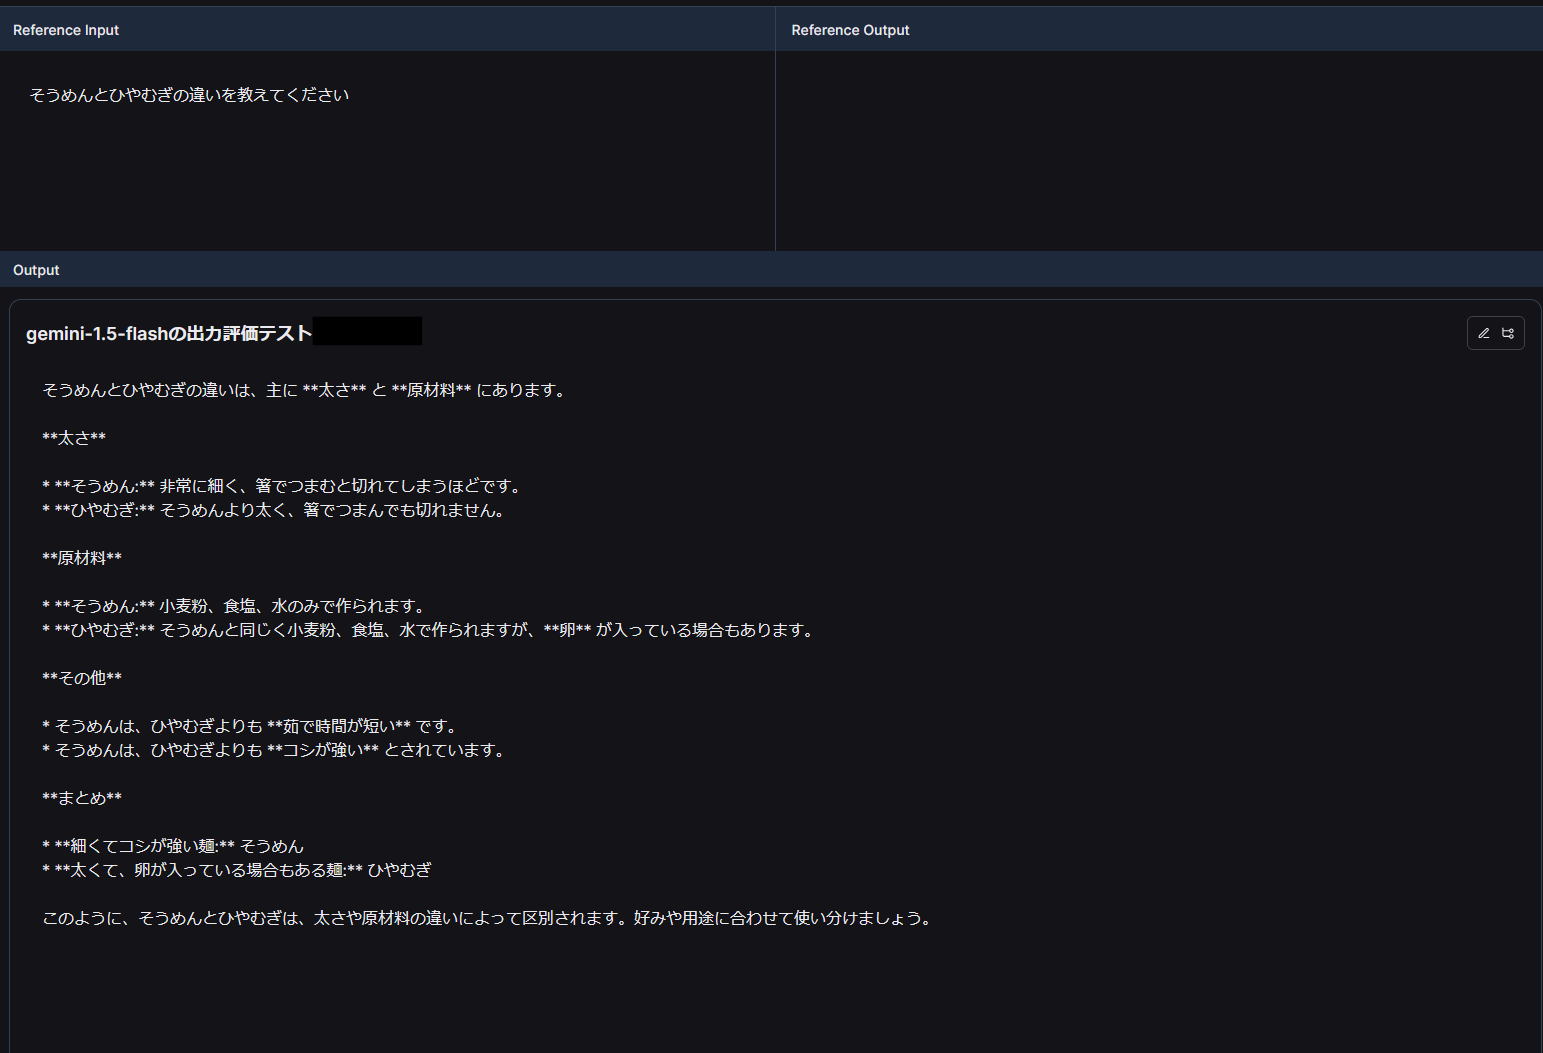Click the line ending 切れてしまうほどです。
1543x1053 pixels.
pos(283,486)
